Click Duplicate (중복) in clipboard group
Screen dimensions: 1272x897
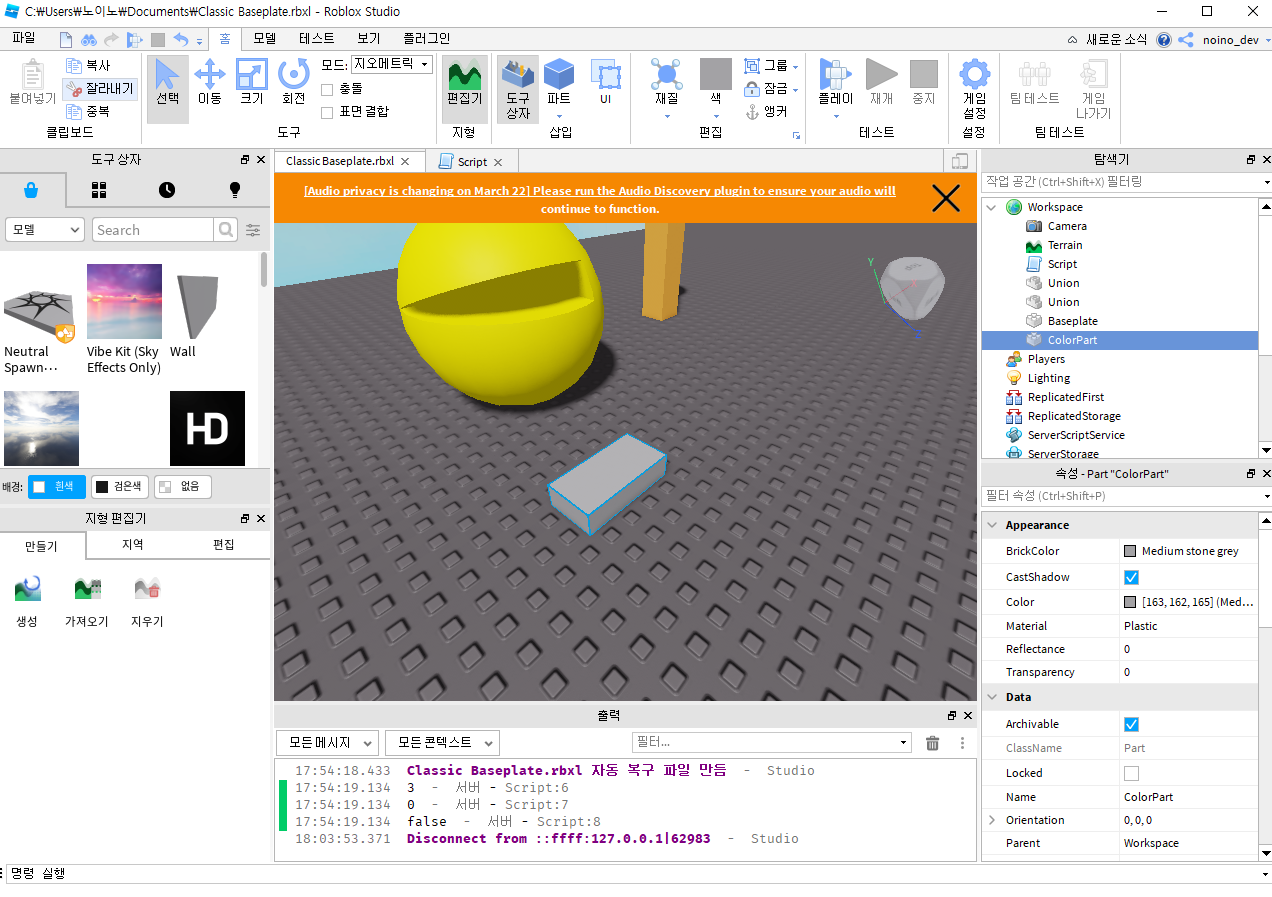coord(88,111)
